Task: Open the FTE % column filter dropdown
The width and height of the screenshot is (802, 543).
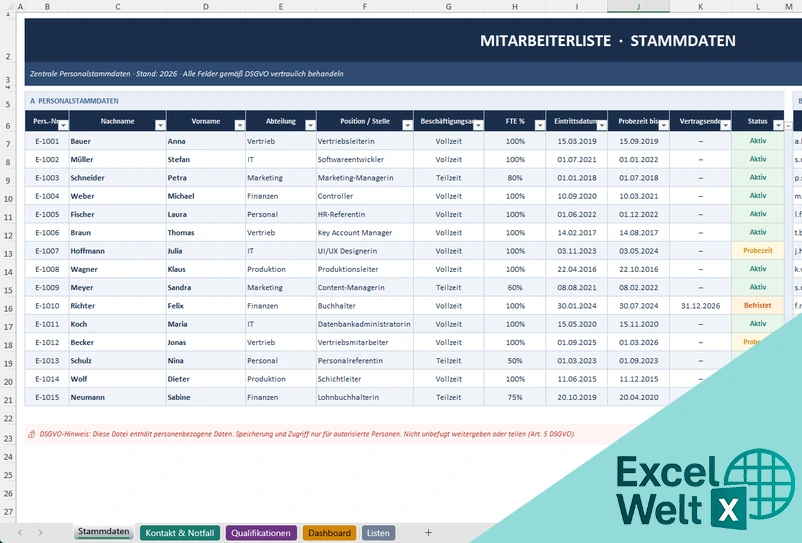Action: point(540,126)
